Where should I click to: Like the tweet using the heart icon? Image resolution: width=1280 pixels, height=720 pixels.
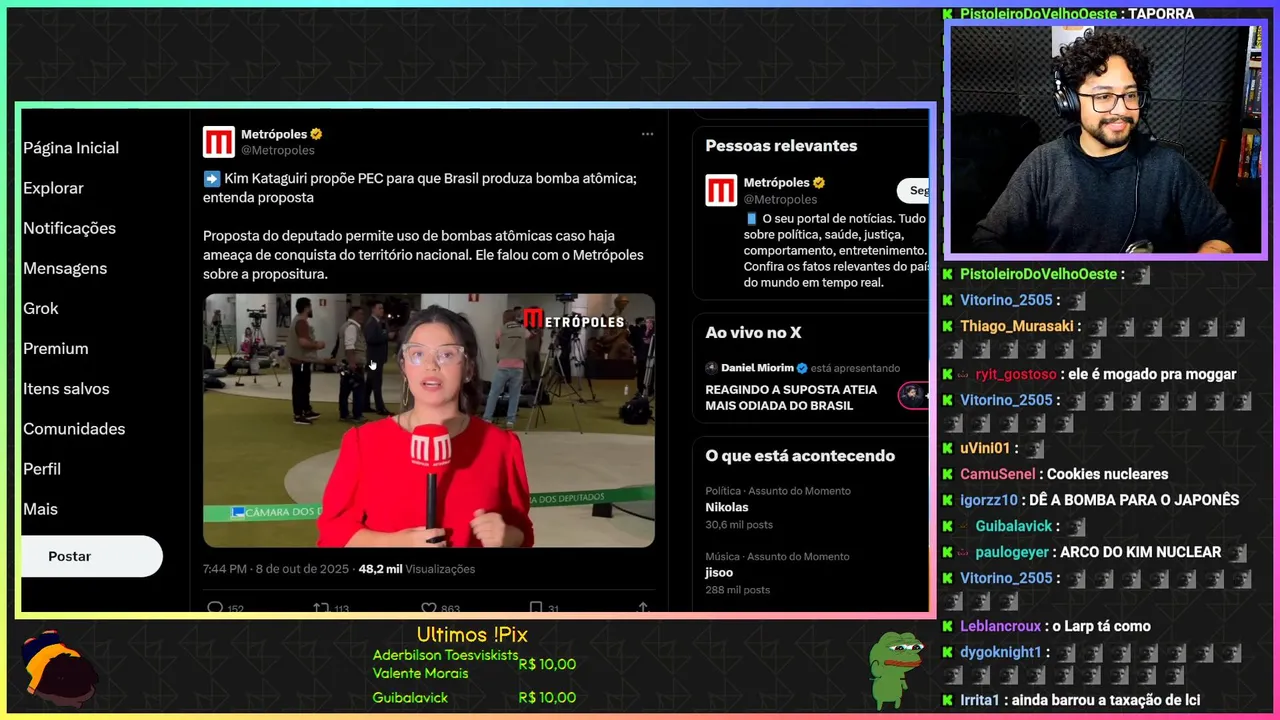[x=428, y=608]
